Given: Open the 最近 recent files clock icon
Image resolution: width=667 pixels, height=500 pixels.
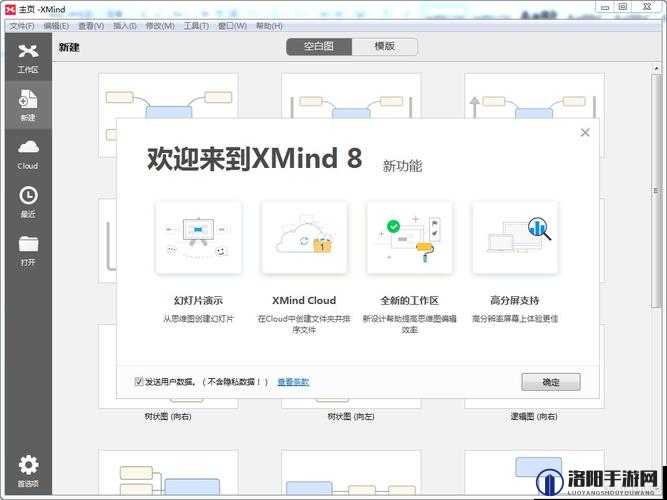Looking at the screenshot, I should (x=28, y=202).
